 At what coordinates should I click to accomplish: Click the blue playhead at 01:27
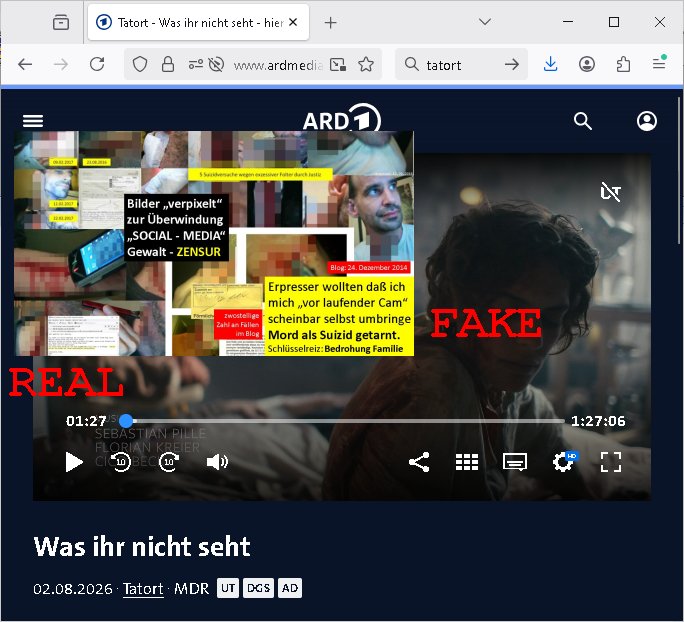pyautogui.click(x=126, y=420)
